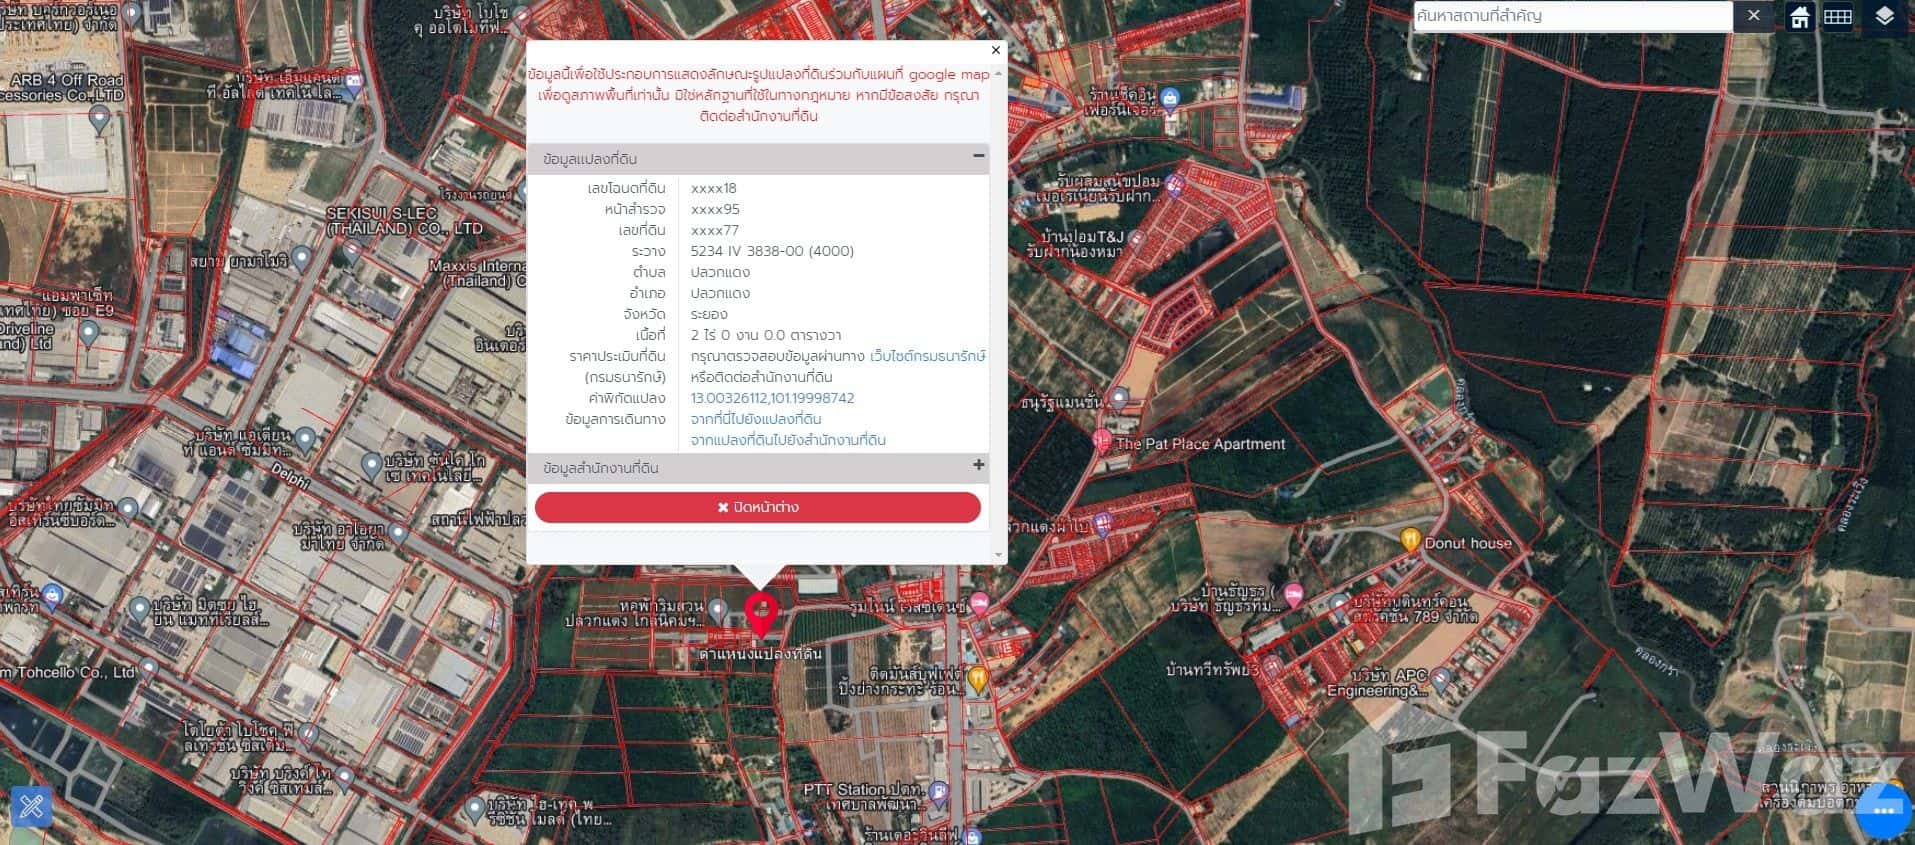
Task: Expand the ข้อมูลสำนักงานที่ดิน section
Action: click(978, 465)
